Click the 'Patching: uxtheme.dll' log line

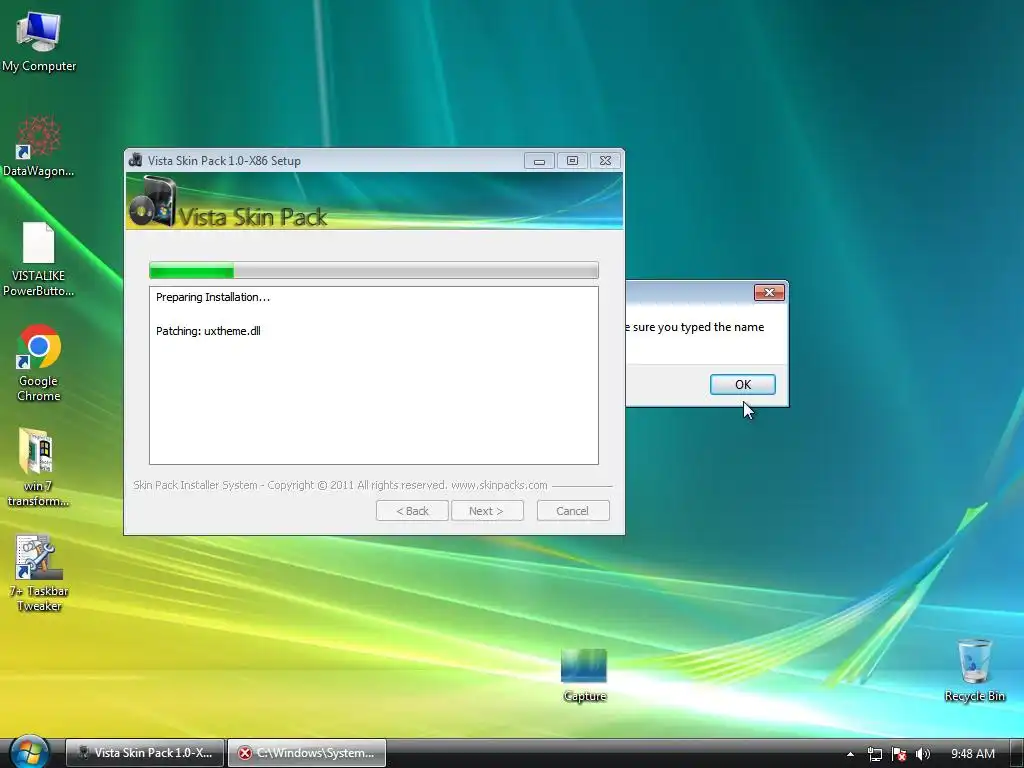coord(208,331)
